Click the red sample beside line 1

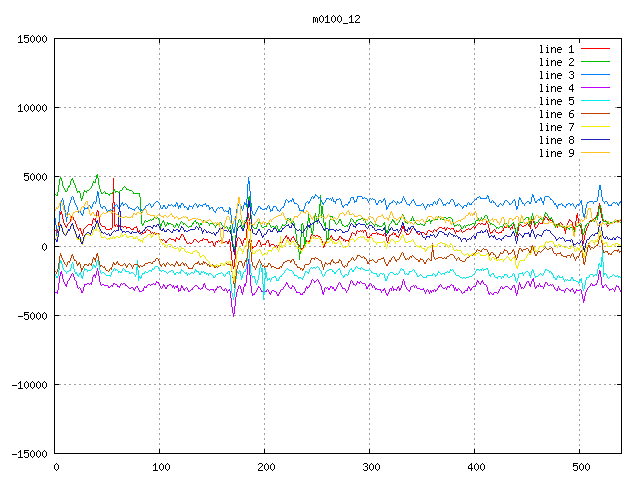pos(596,49)
